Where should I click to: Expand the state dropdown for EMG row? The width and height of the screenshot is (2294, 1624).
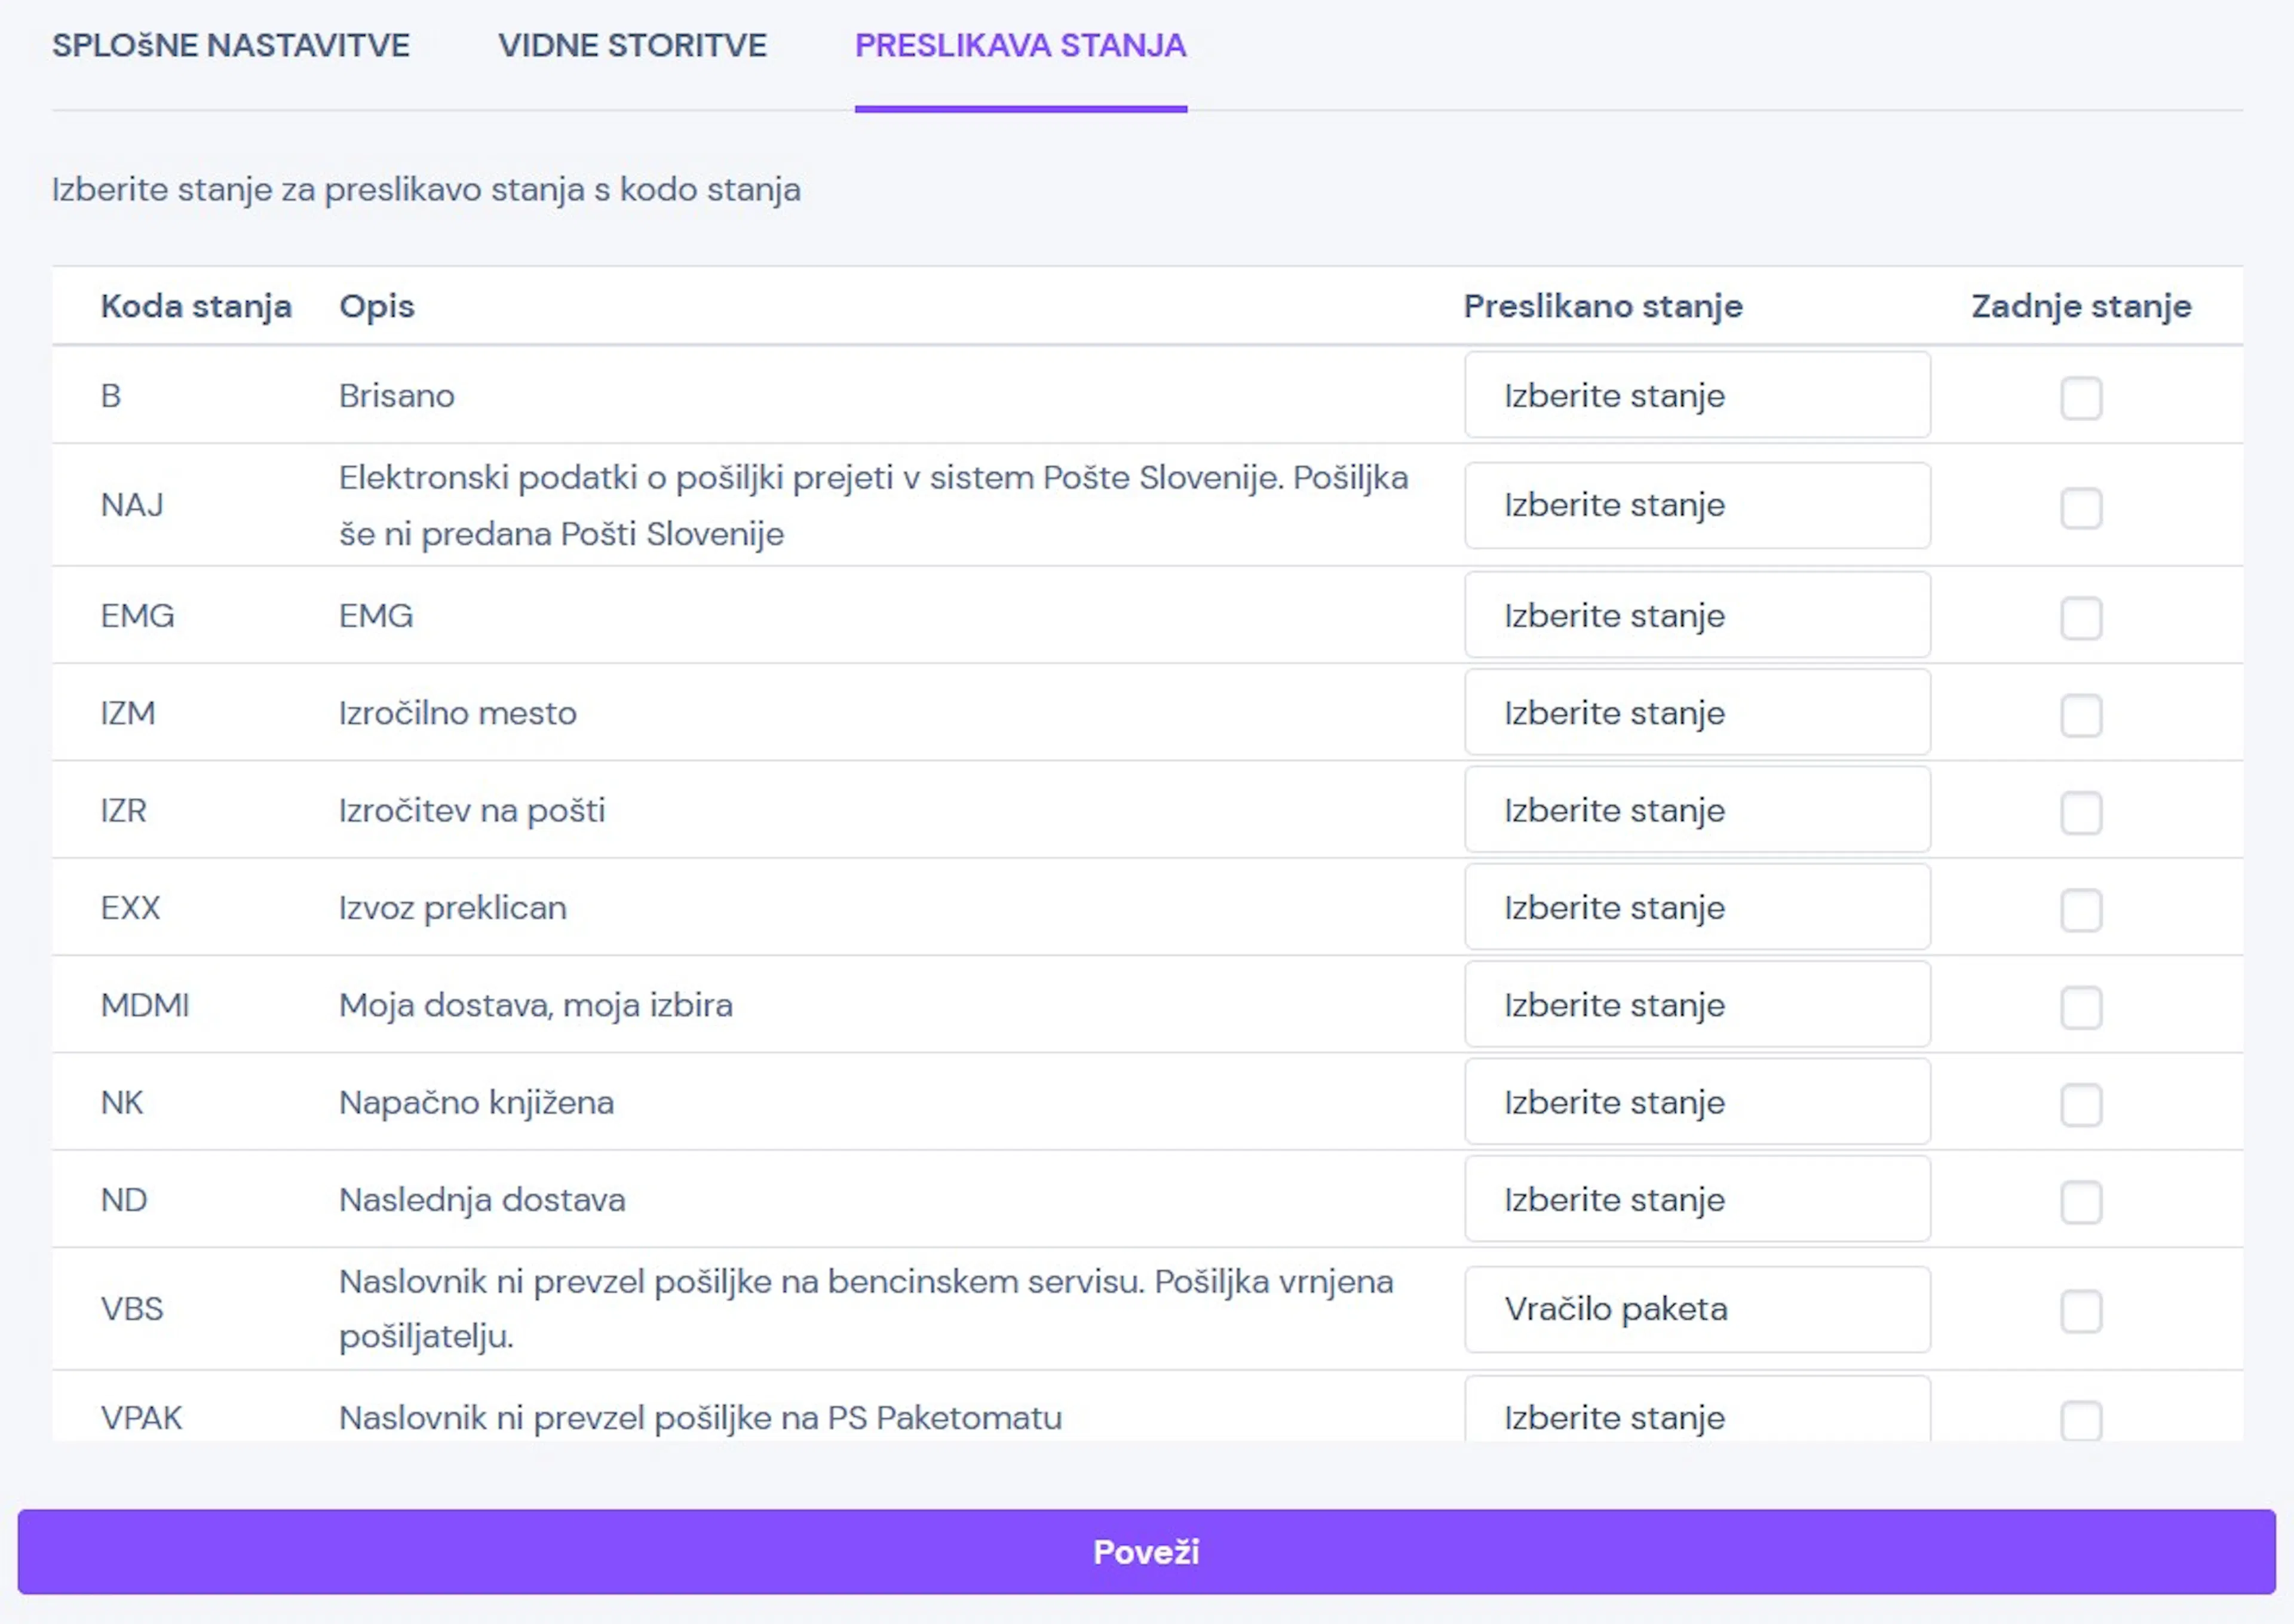point(1696,615)
